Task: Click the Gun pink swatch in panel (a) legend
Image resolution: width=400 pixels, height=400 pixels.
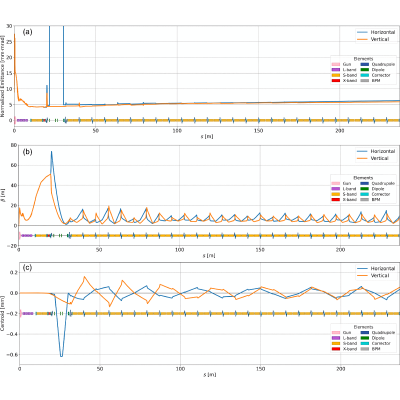Action: pos(336,64)
